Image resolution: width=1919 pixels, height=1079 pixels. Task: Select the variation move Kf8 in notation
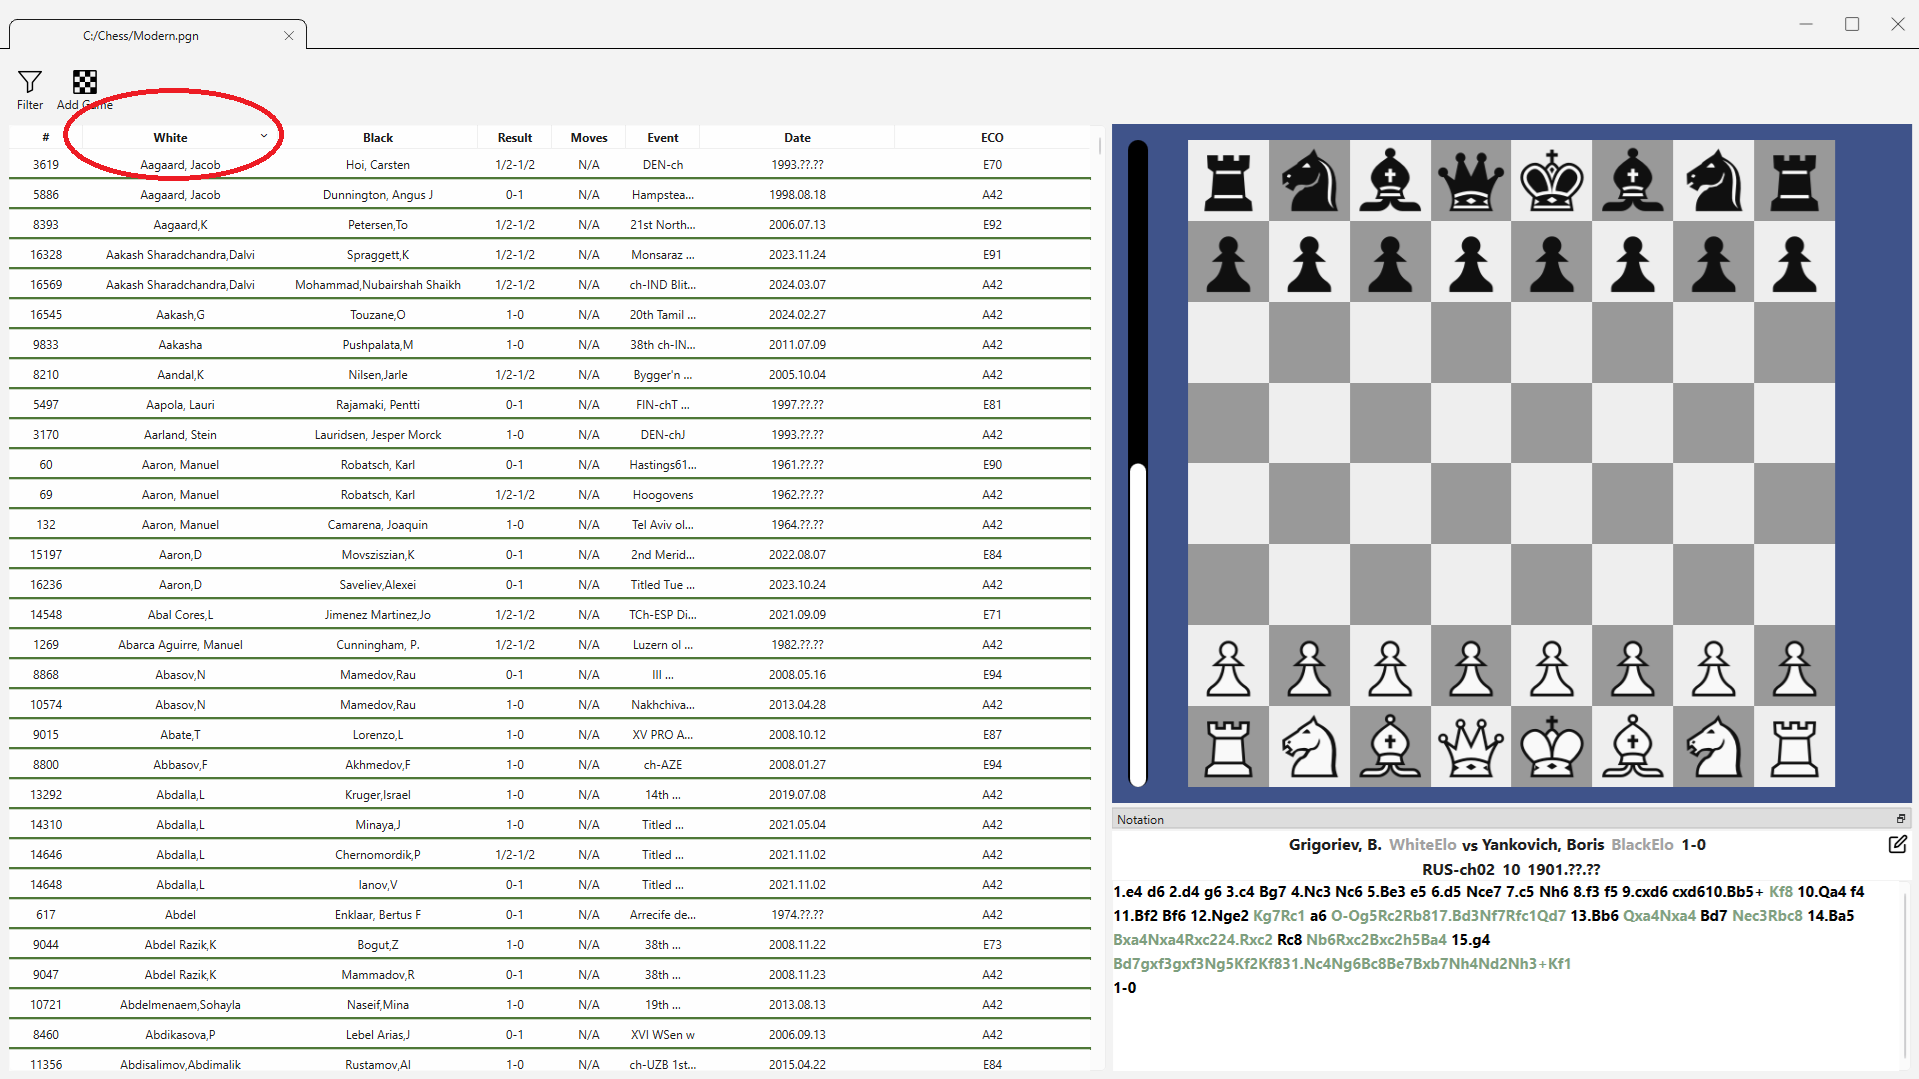point(1781,892)
